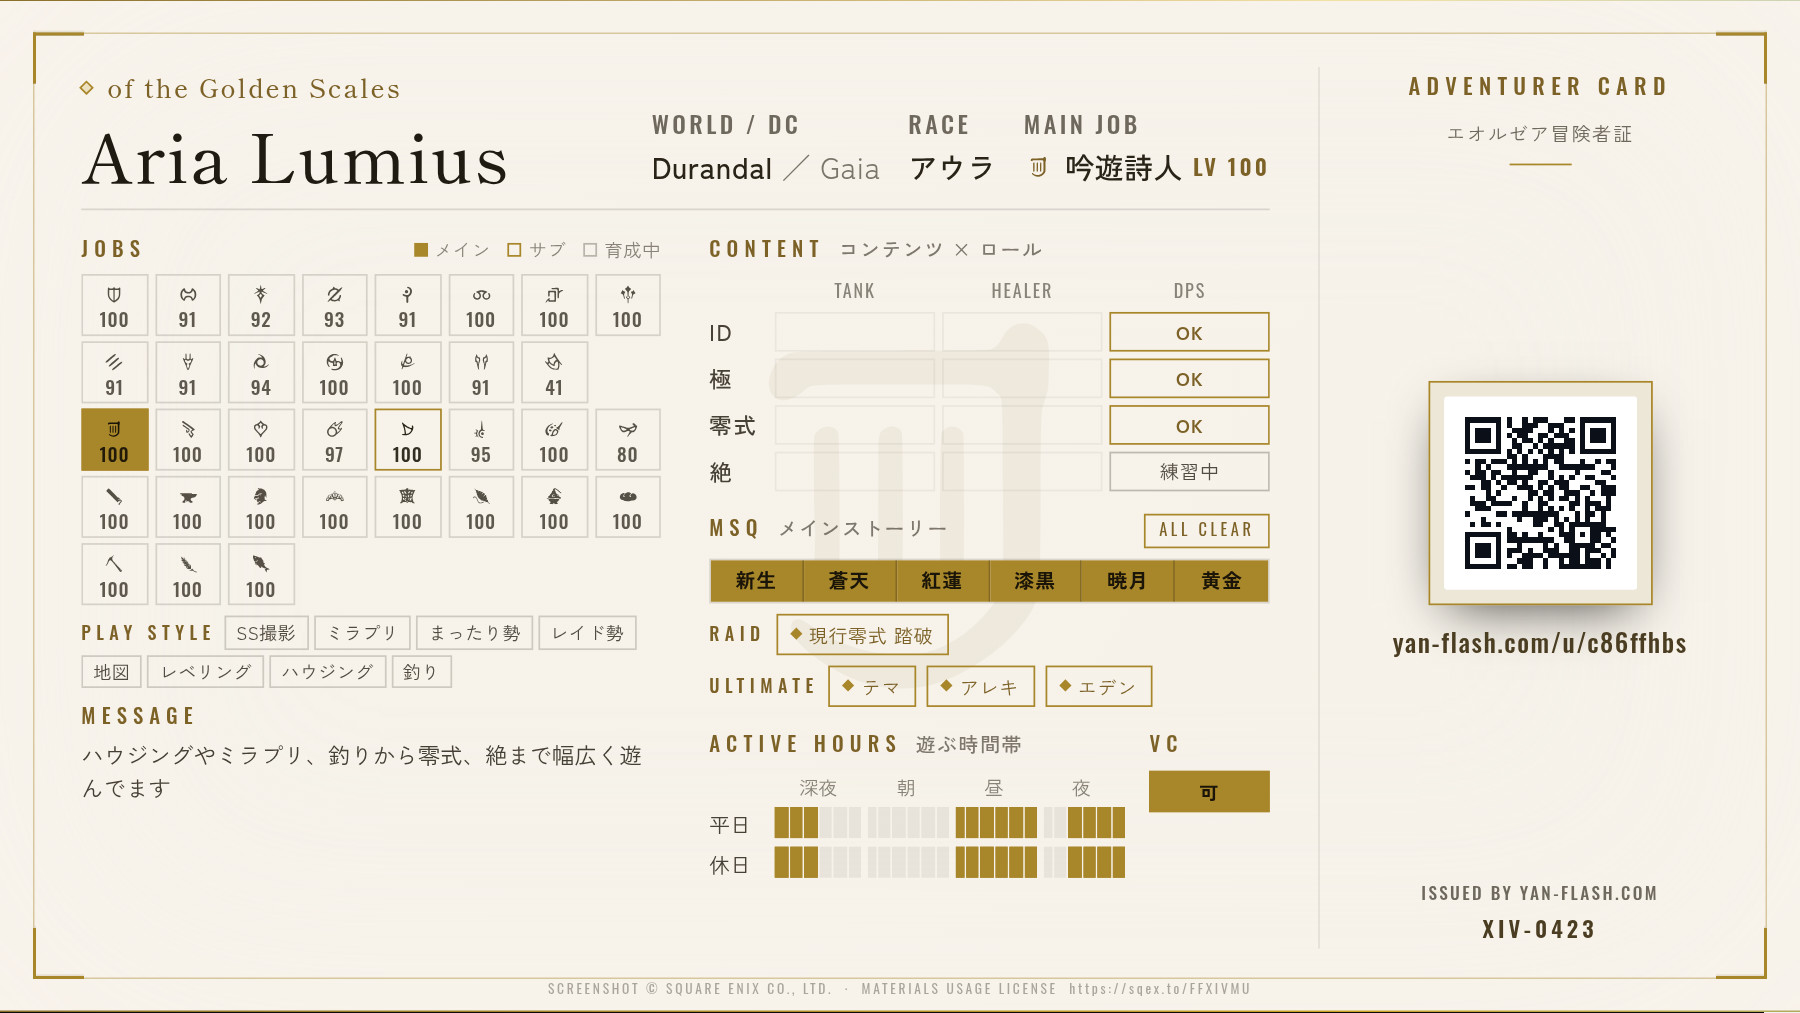Click the VC 可 button

[1209, 792]
